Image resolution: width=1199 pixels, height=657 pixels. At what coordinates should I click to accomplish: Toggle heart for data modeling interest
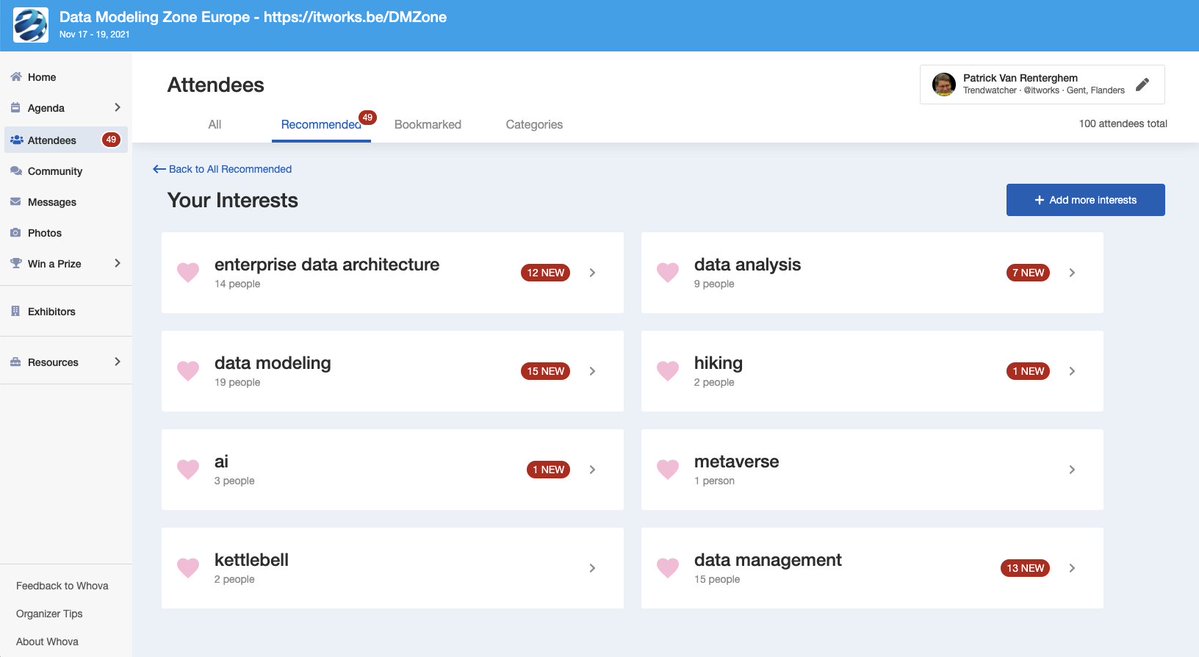pyautogui.click(x=188, y=371)
